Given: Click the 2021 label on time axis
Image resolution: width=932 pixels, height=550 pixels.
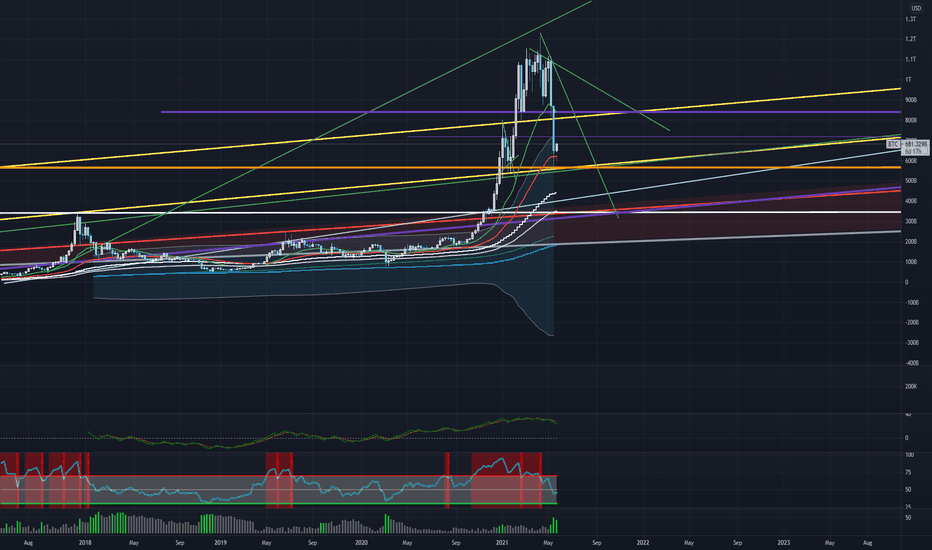Looking at the screenshot, I should [502, 543].
